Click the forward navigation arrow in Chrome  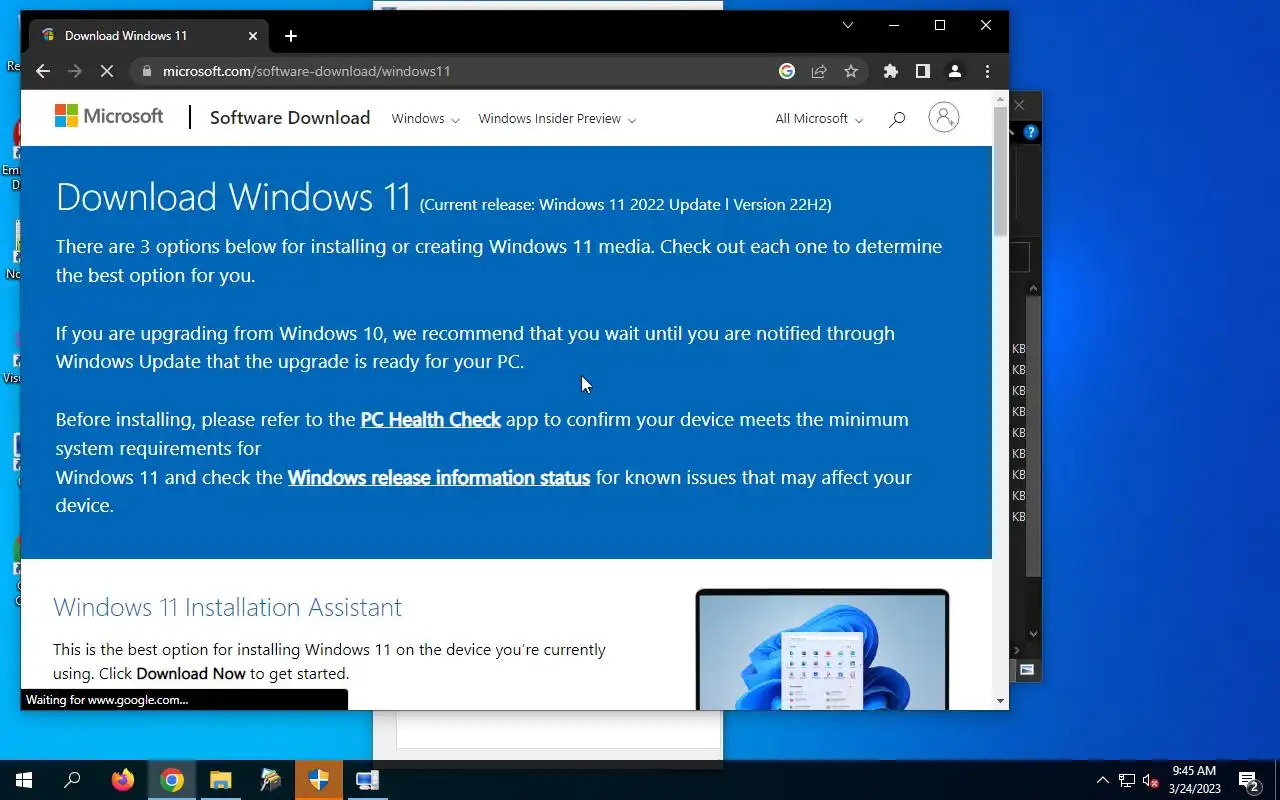click(x=74, y=71)
